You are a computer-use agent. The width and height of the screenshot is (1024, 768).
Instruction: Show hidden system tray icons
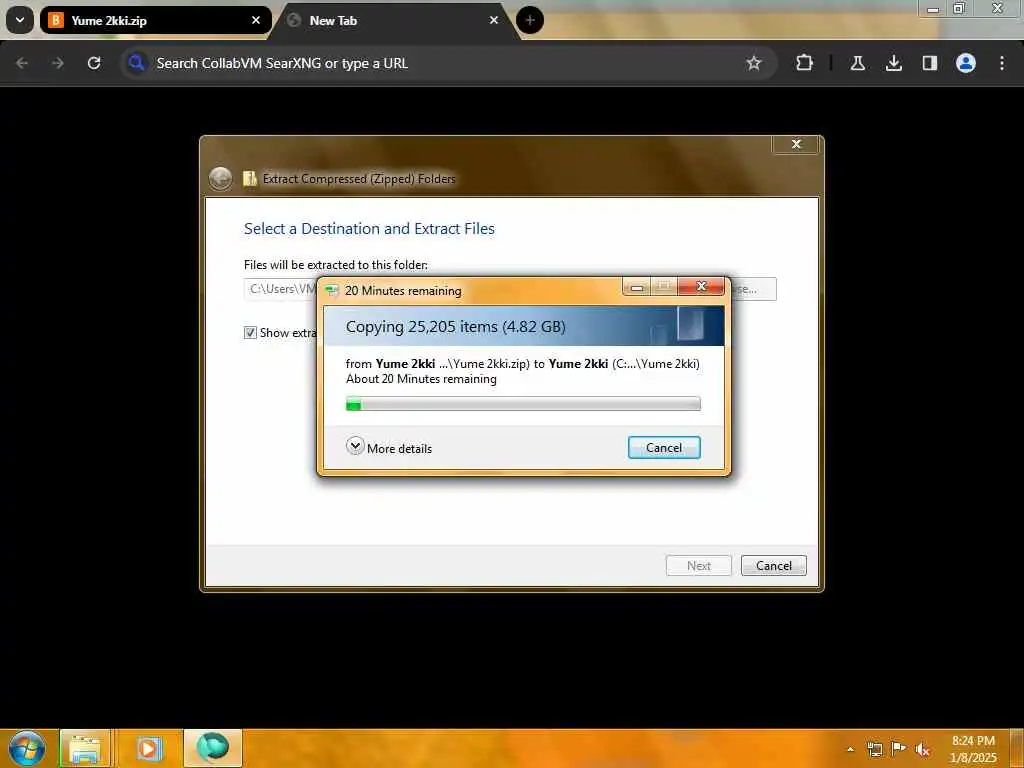coord(850,749)
